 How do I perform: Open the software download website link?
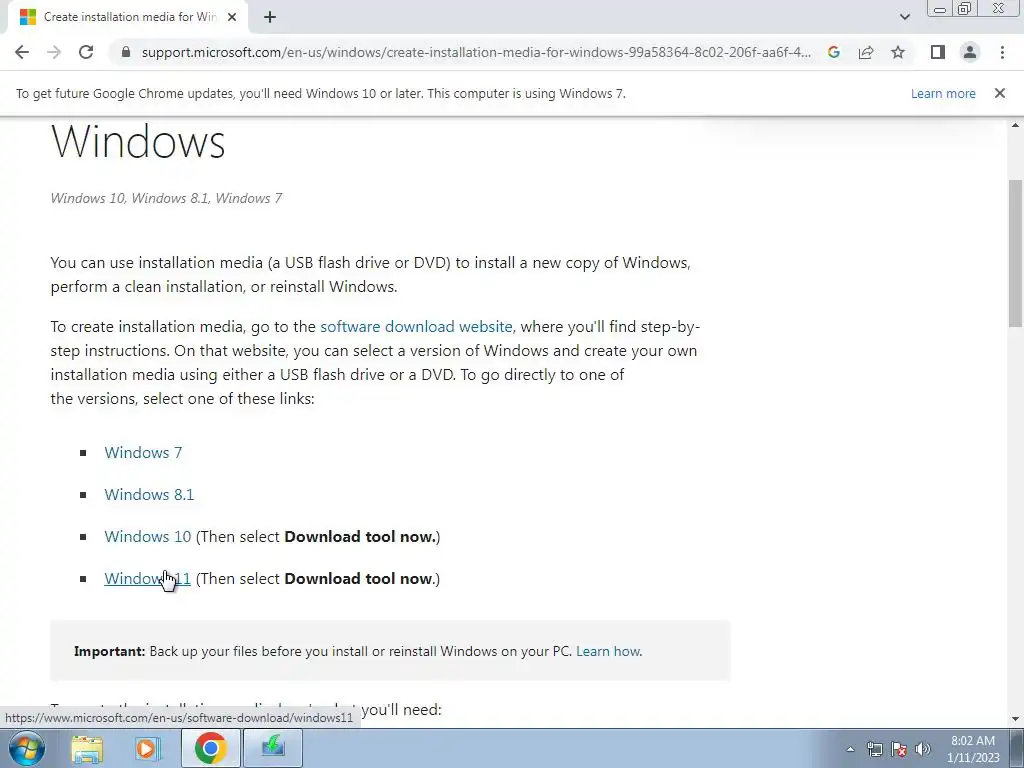417,327
